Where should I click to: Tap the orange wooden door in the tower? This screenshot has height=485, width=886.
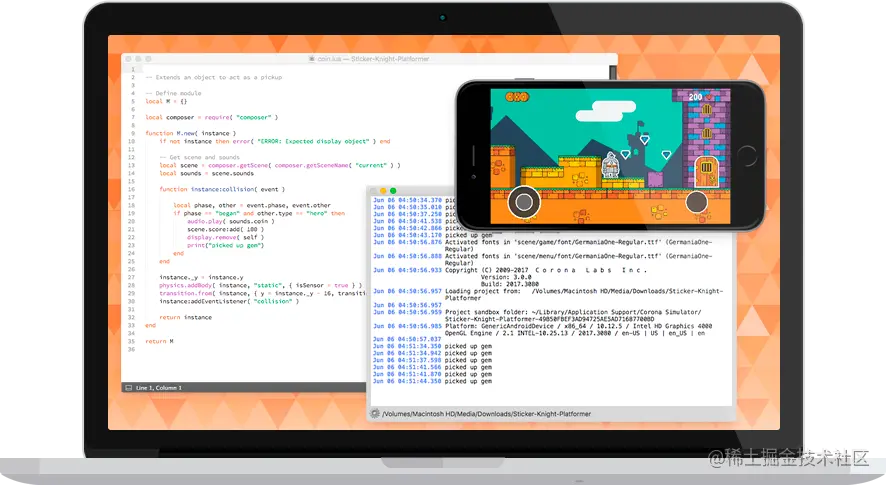[x=706, y=172]
